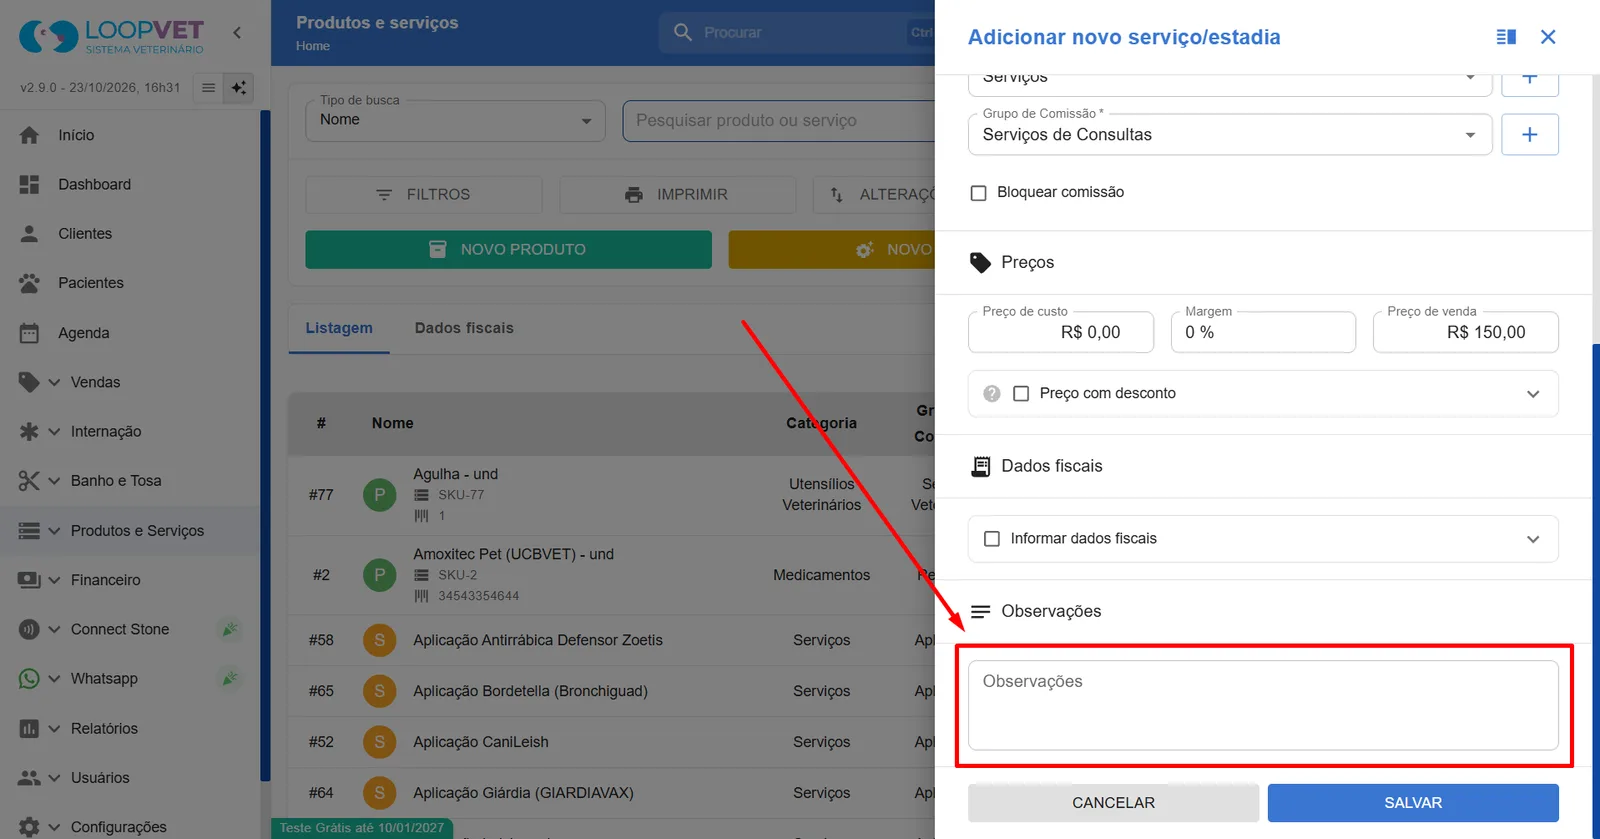
Task: Add a new Grupo de Comissão with plus
Action: click(1530, 135)
